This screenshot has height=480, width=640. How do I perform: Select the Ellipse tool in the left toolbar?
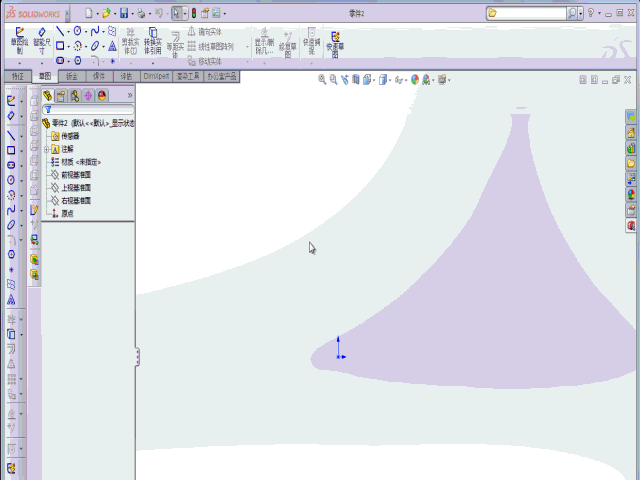(x=11, y=225)
